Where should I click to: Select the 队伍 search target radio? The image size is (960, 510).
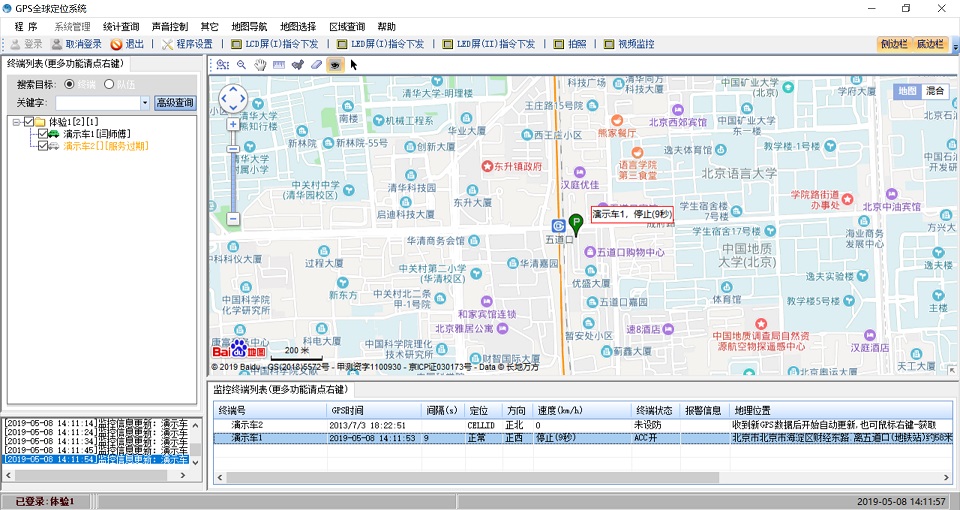[x=109, y=84]
